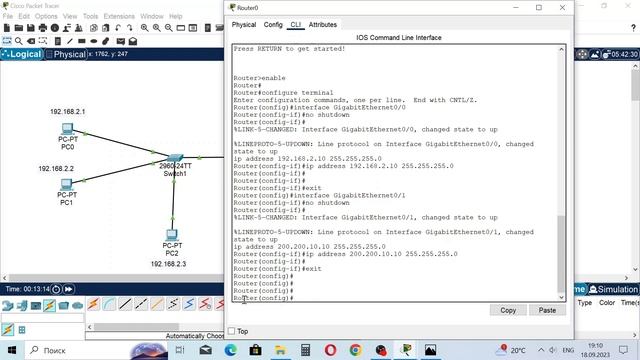Open the Tools menu
Screen dimensions: 640x360
91,16
